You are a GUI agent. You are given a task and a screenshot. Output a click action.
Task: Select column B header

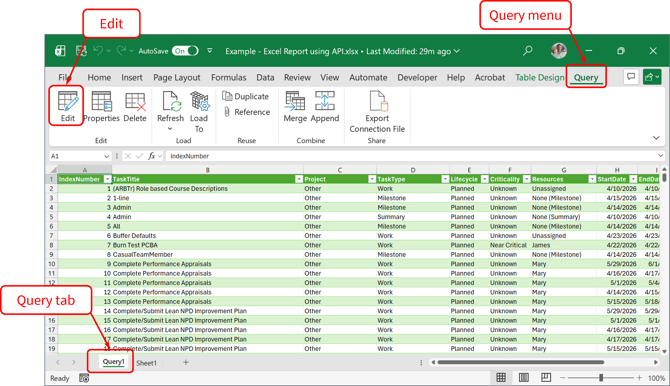click(208, 170)
